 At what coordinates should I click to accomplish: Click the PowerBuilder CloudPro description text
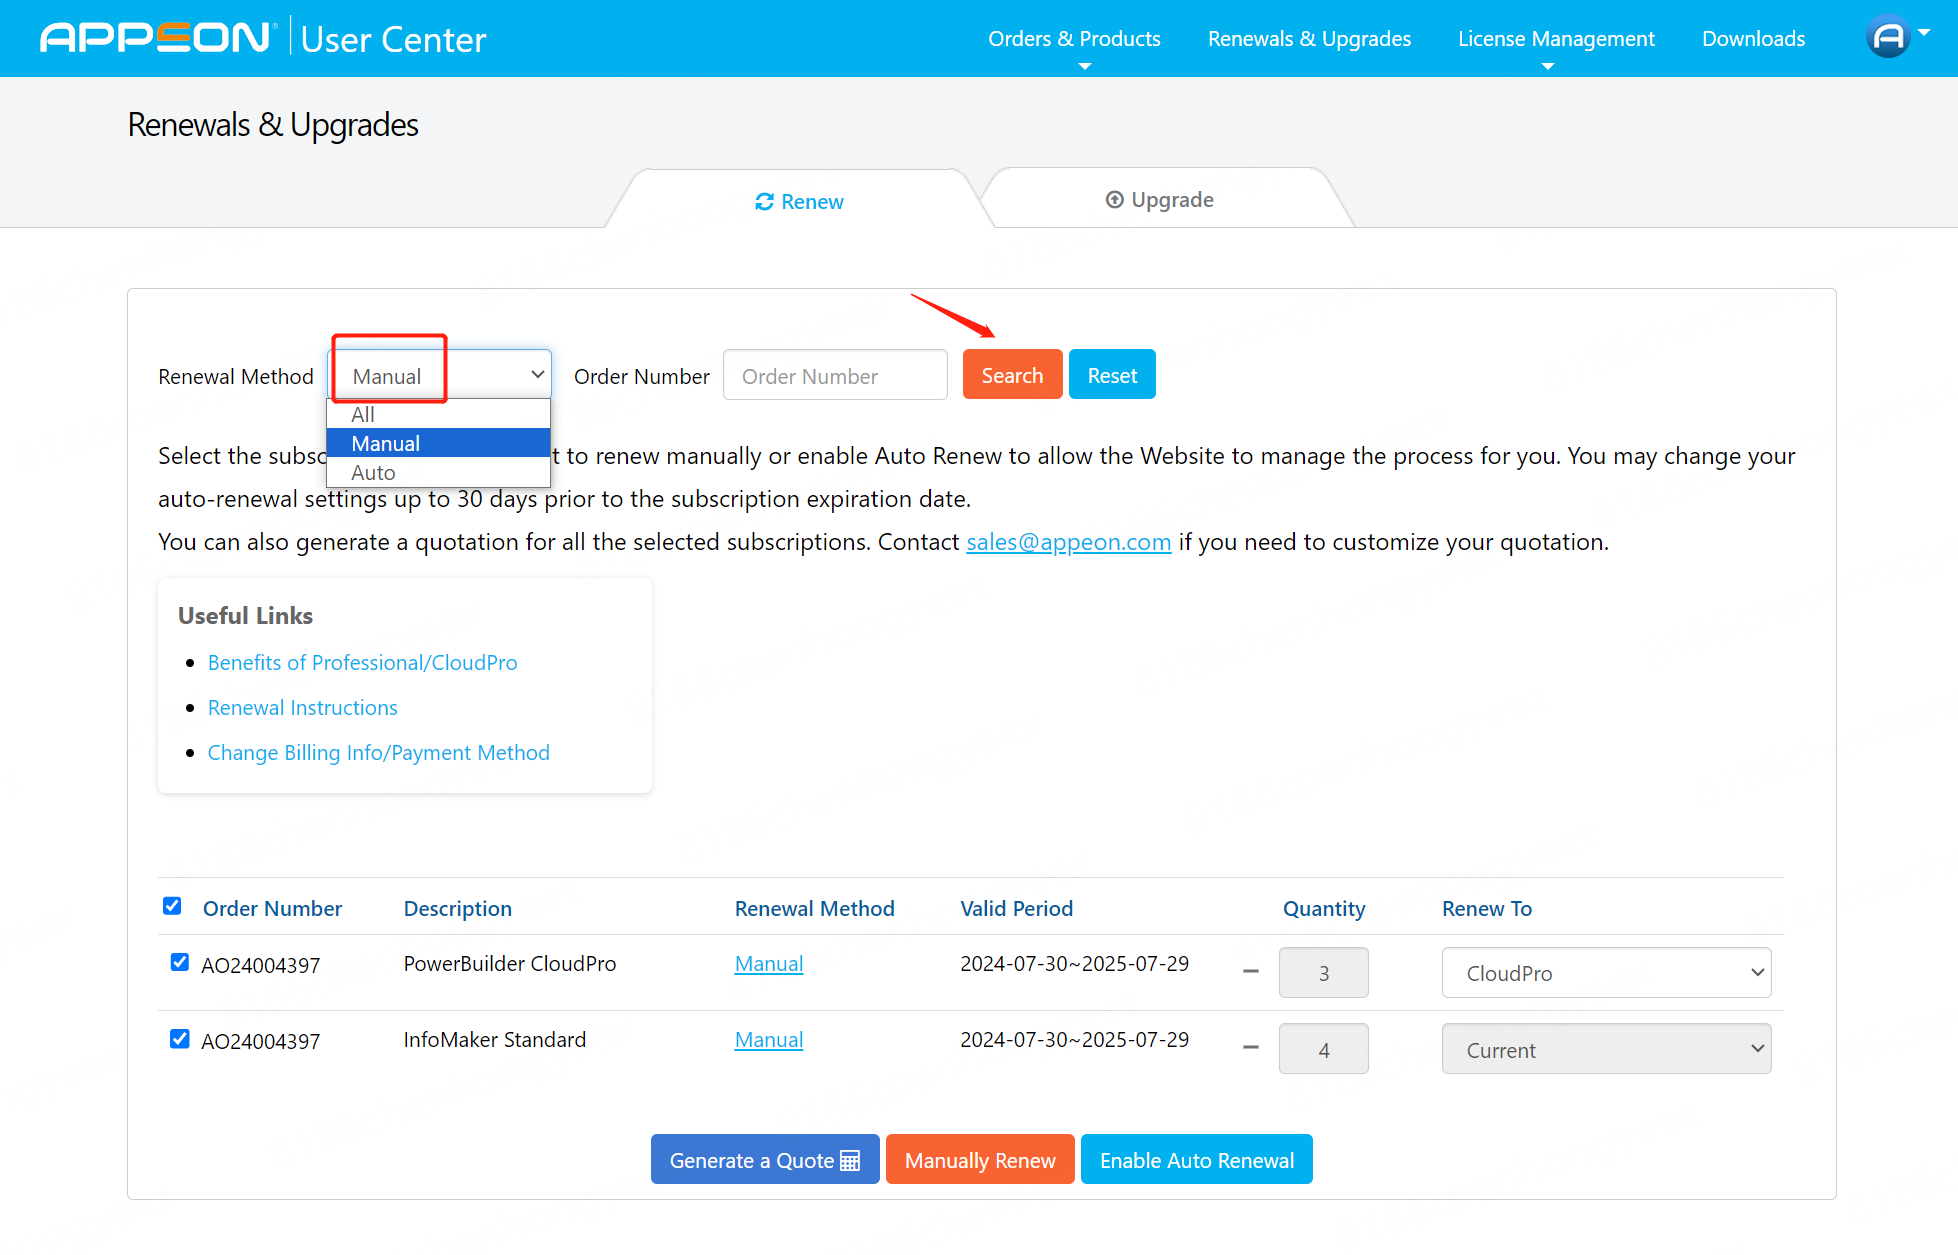click(510, 963)
